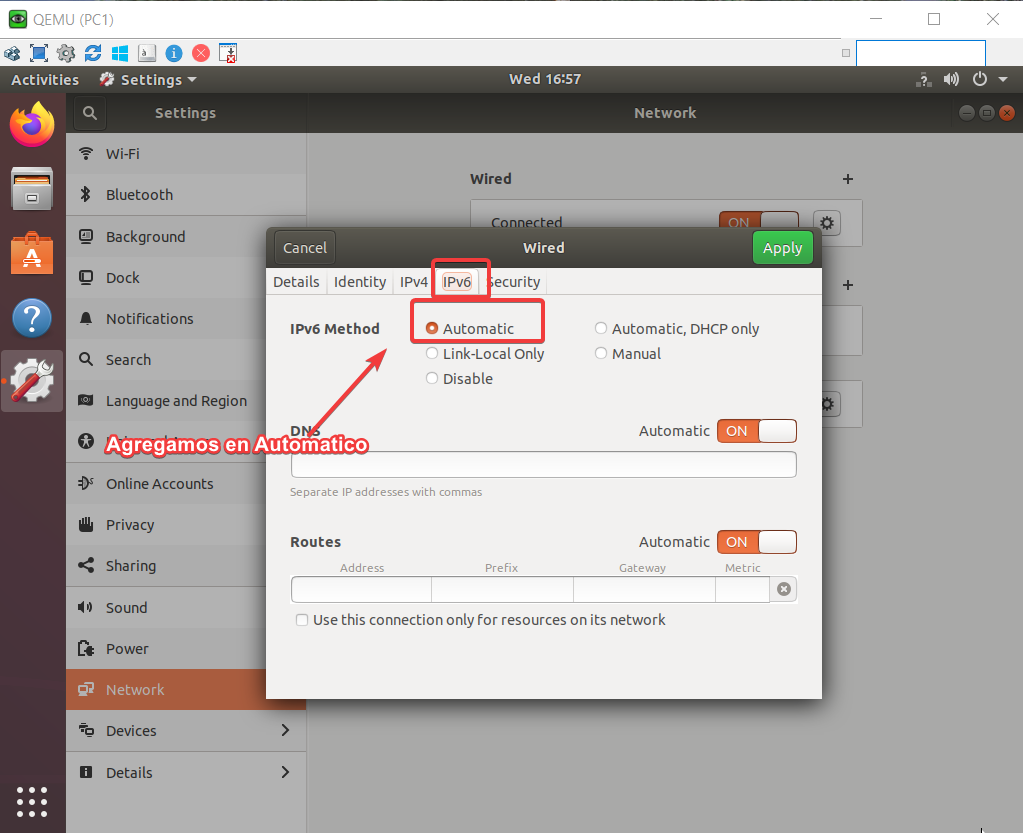Launch the Files manager dock icon

(32, 188)
